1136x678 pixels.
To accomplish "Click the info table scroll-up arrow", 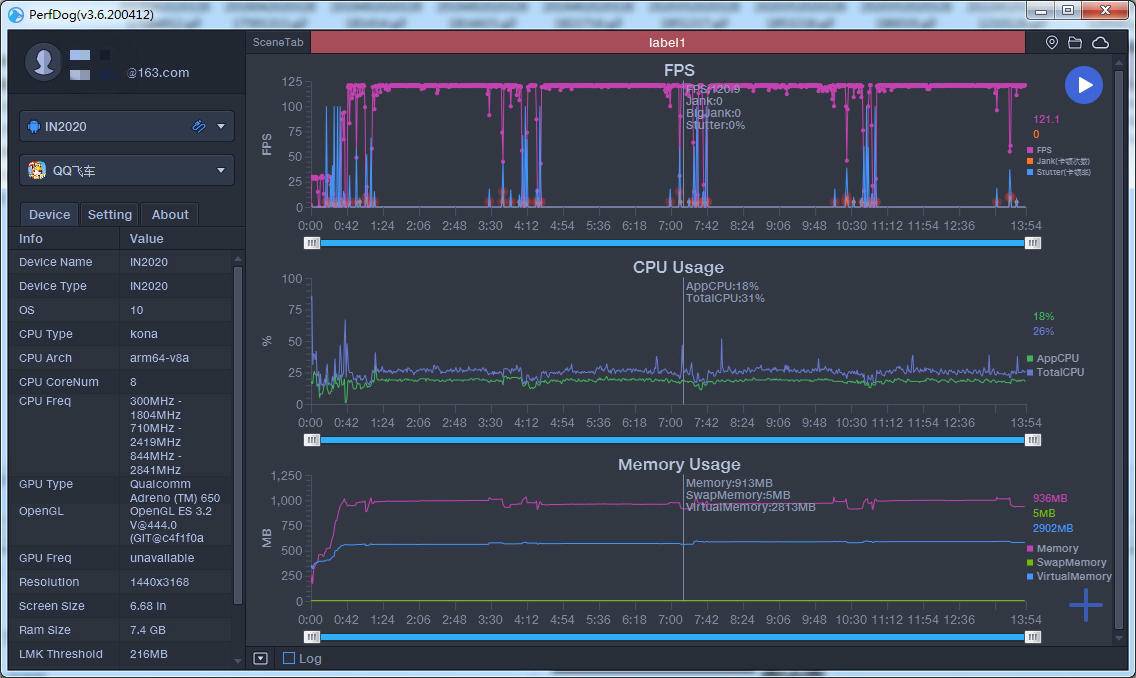I will (x=238, y=259).
